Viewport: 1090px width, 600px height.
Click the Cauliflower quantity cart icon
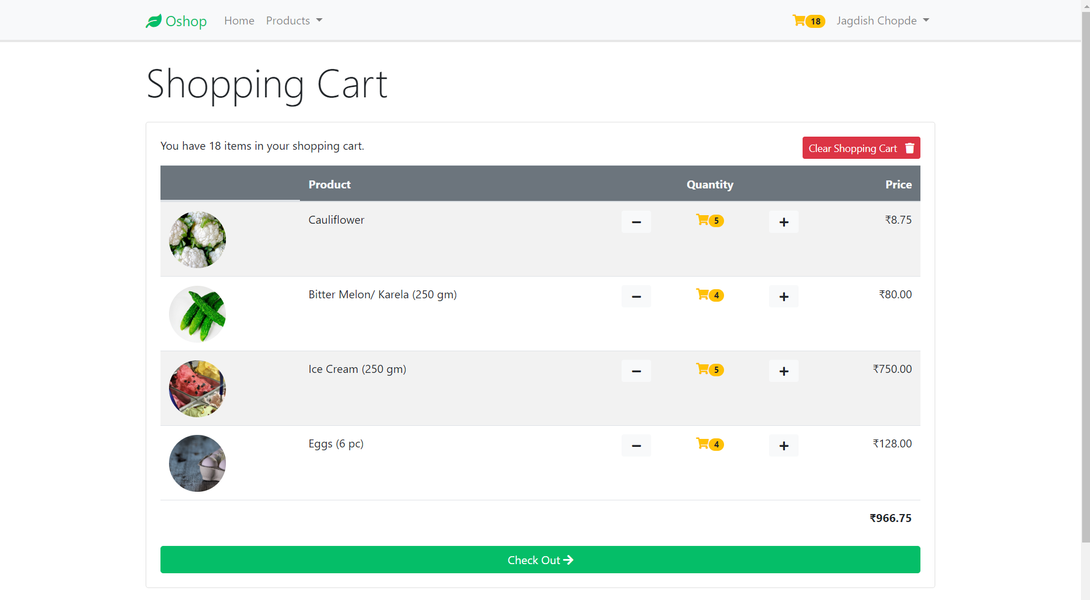tap(703, 220)
